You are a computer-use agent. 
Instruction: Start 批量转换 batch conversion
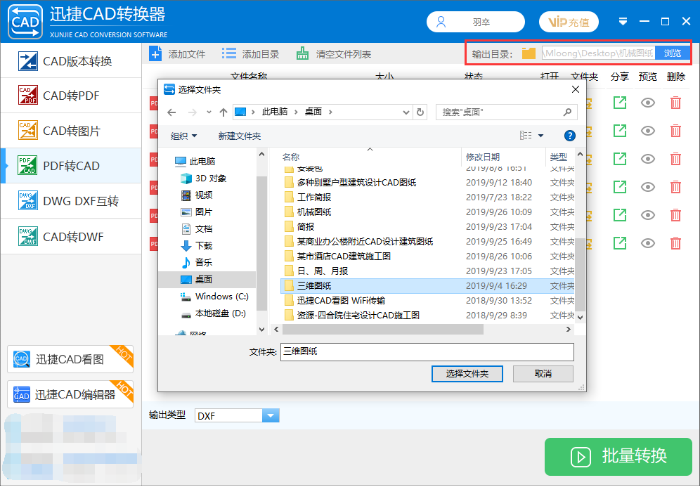pos(618,457)
